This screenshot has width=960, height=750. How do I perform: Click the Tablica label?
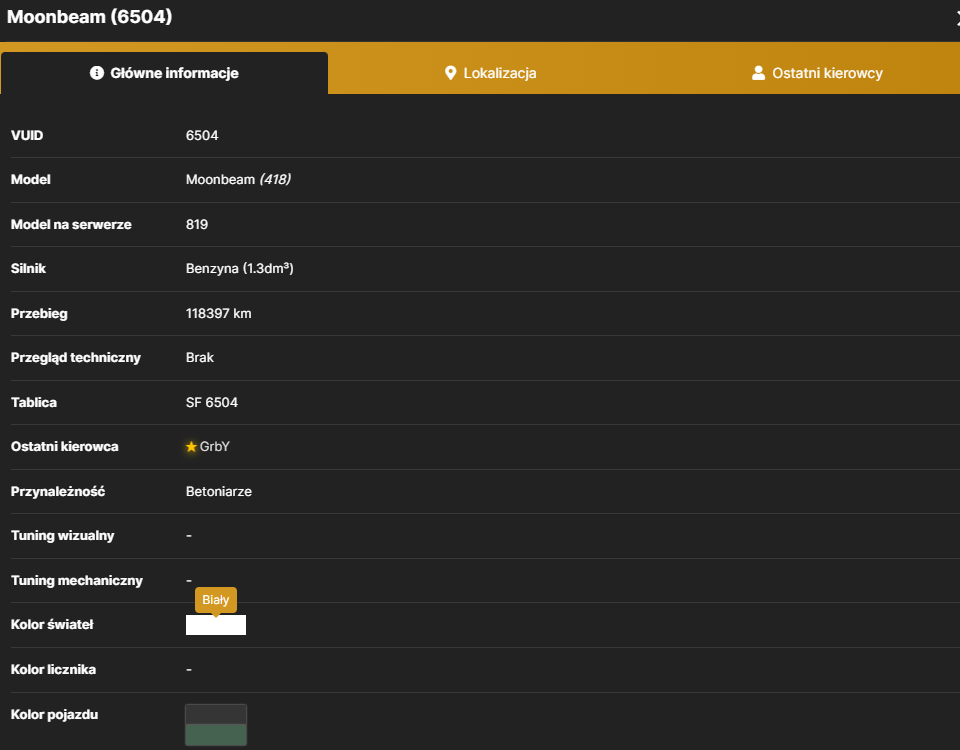click(34, 402)
